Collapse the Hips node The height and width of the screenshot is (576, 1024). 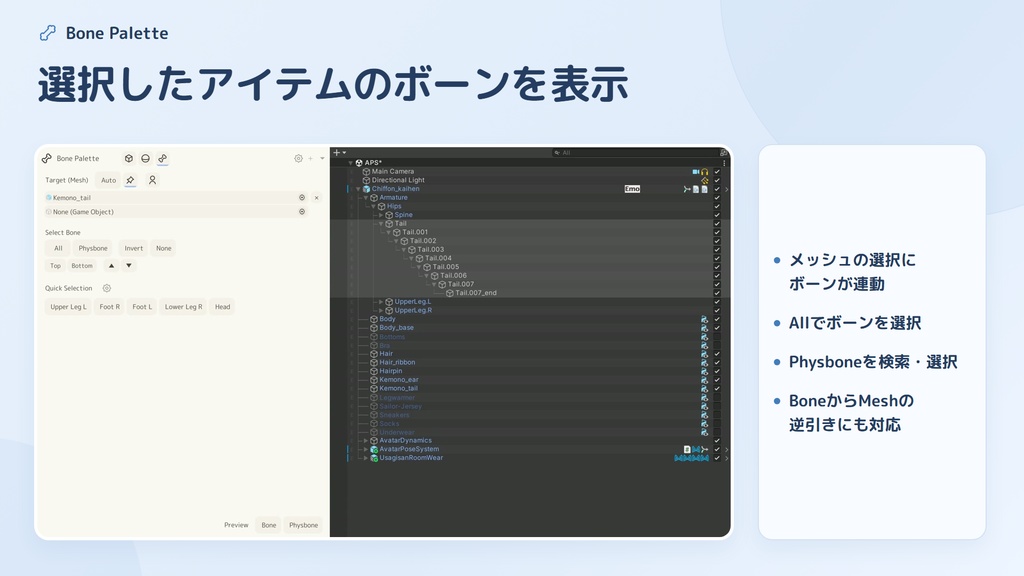click(x=374, y=206)
